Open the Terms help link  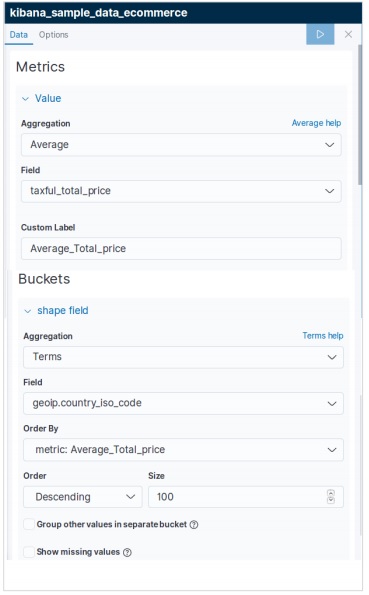(323, 335)
